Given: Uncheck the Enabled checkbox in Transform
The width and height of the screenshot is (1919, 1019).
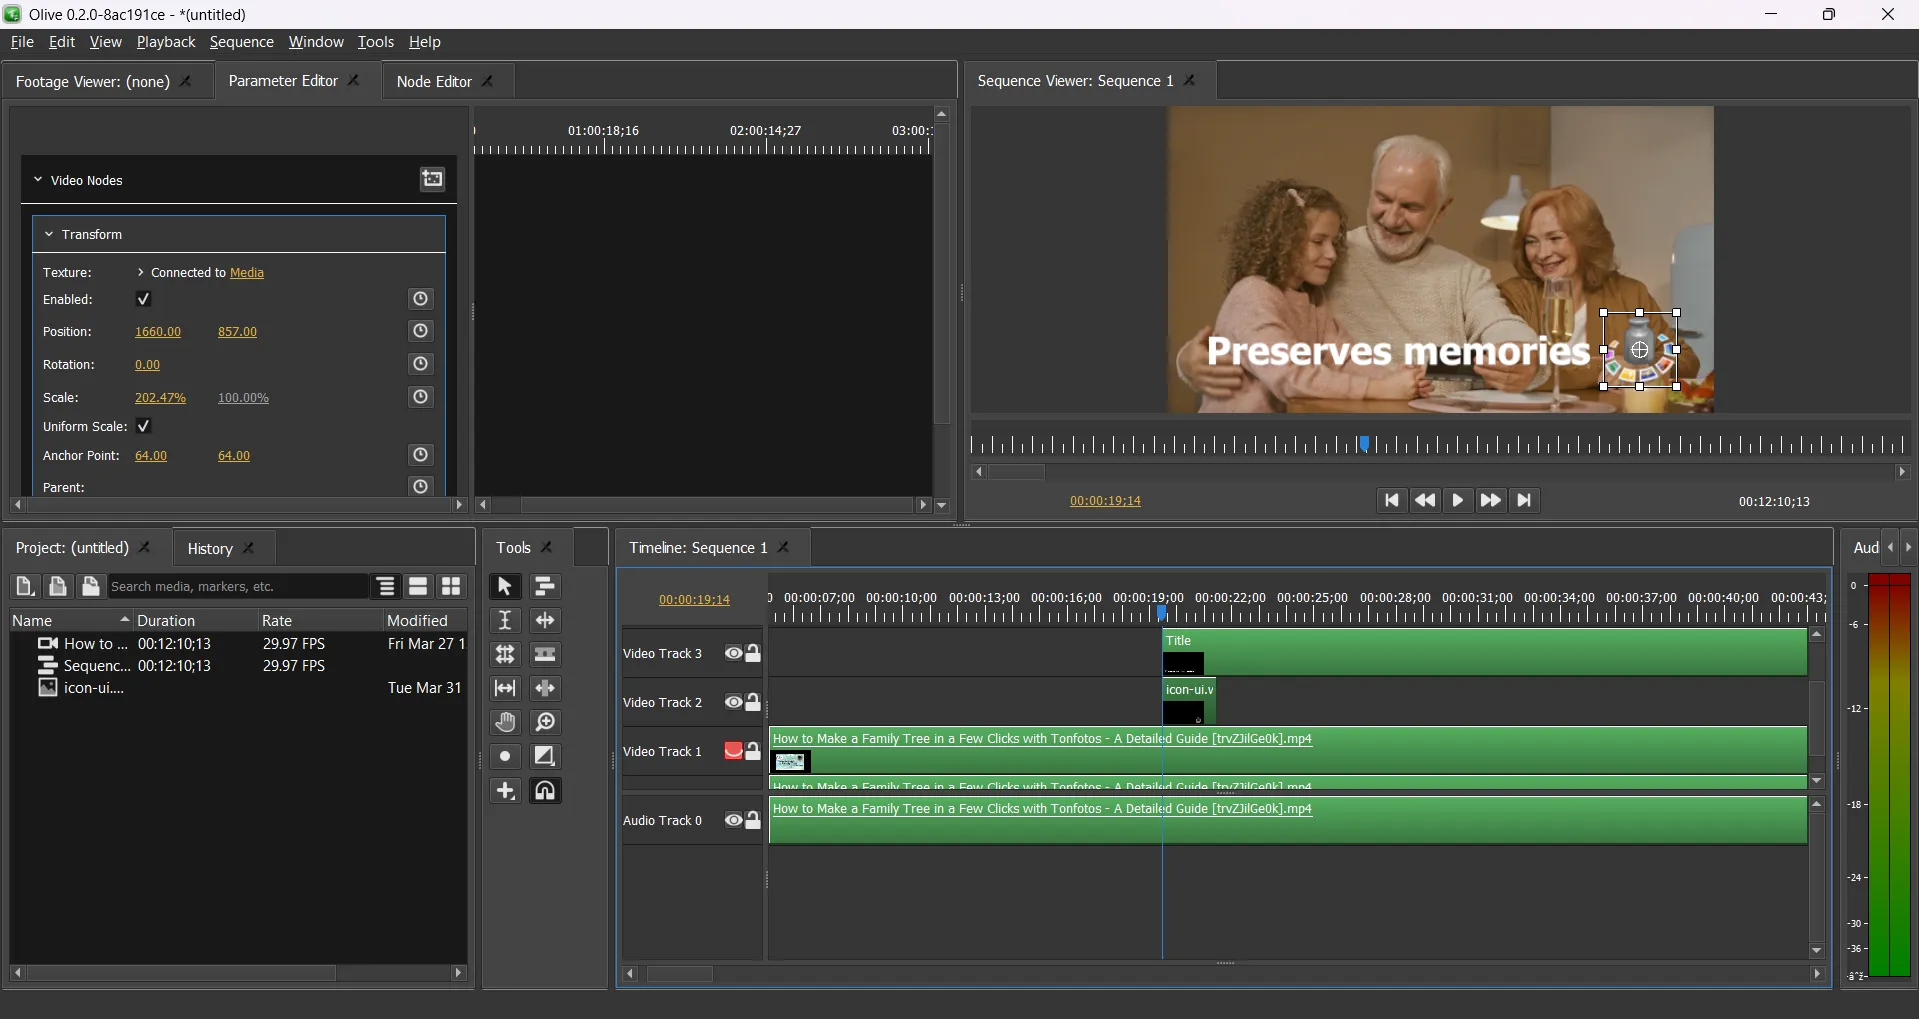Looking at the screenshot, I should [144, 300].
